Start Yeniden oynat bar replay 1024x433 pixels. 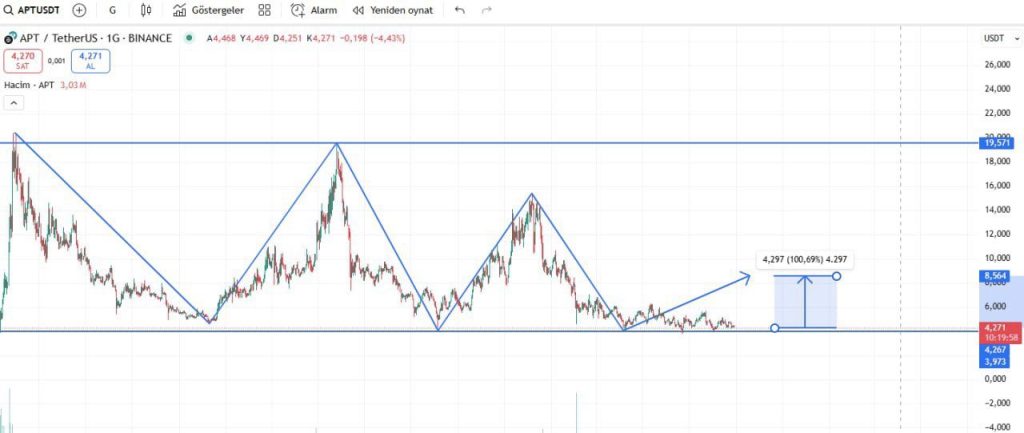tap(394, 10)
